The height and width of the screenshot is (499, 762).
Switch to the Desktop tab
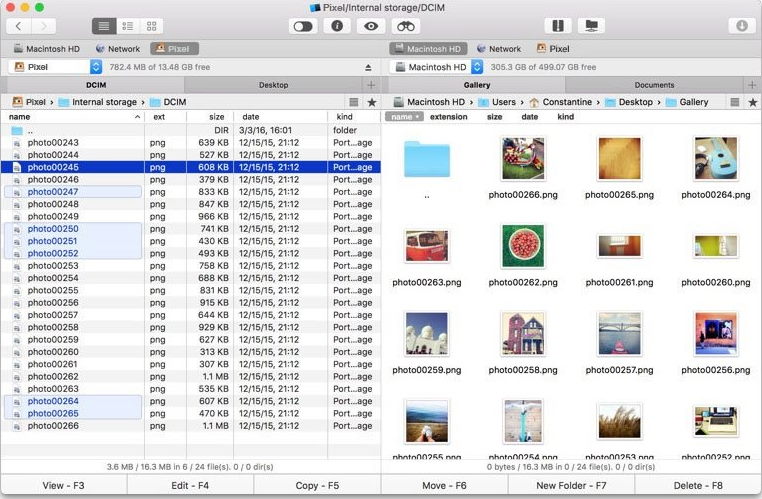(x=273, y=85)
